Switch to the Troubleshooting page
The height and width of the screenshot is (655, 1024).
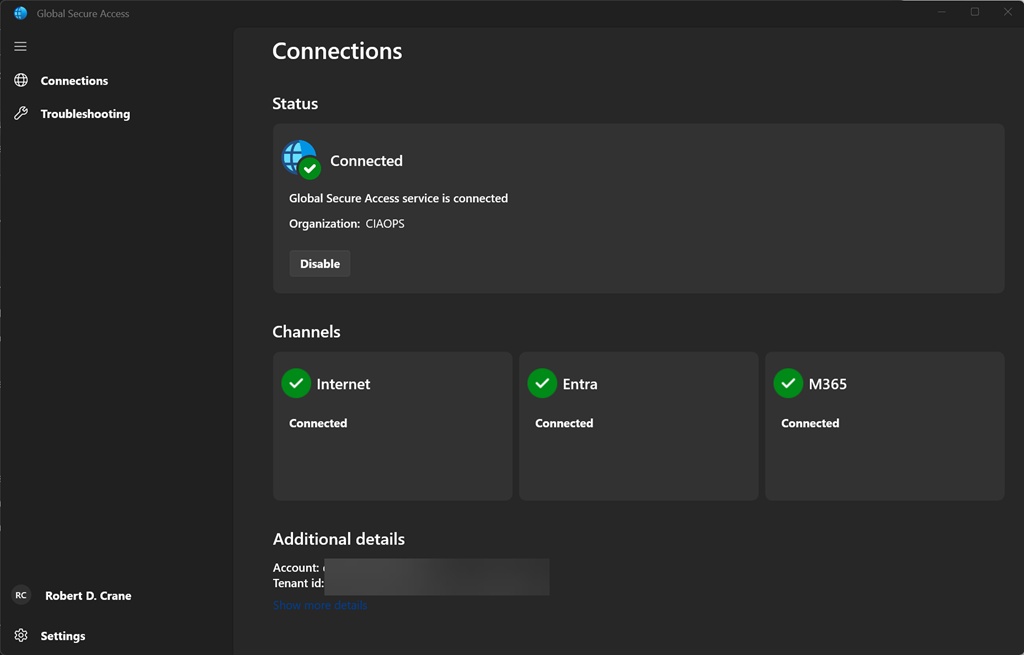pyautogui.click(x=85, y=114)
